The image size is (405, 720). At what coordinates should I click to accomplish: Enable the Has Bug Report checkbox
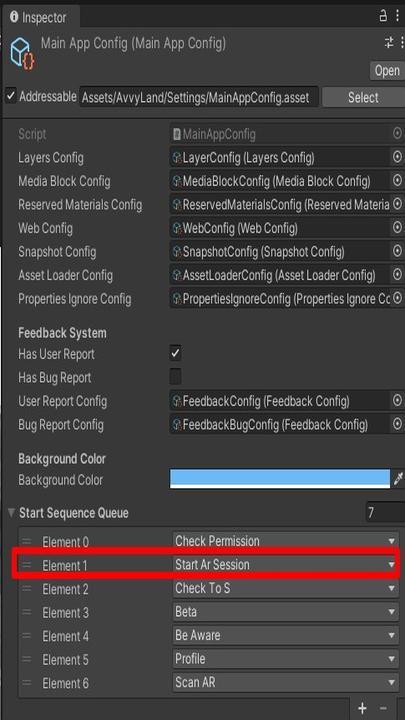(175, 377)
